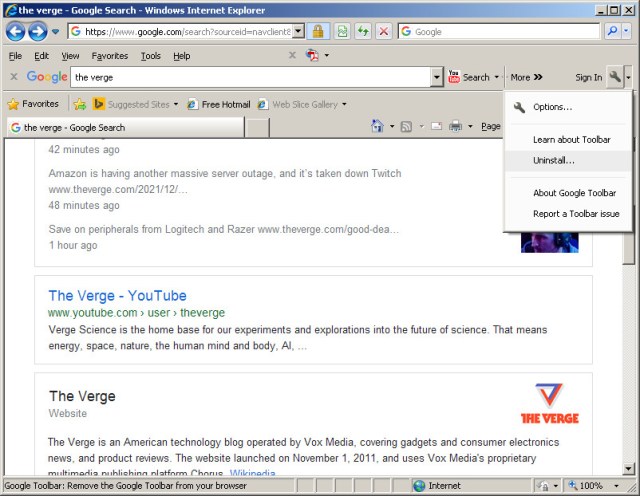
Task: Open the Wikipedia link in Verge description
Action: [252, 473]
